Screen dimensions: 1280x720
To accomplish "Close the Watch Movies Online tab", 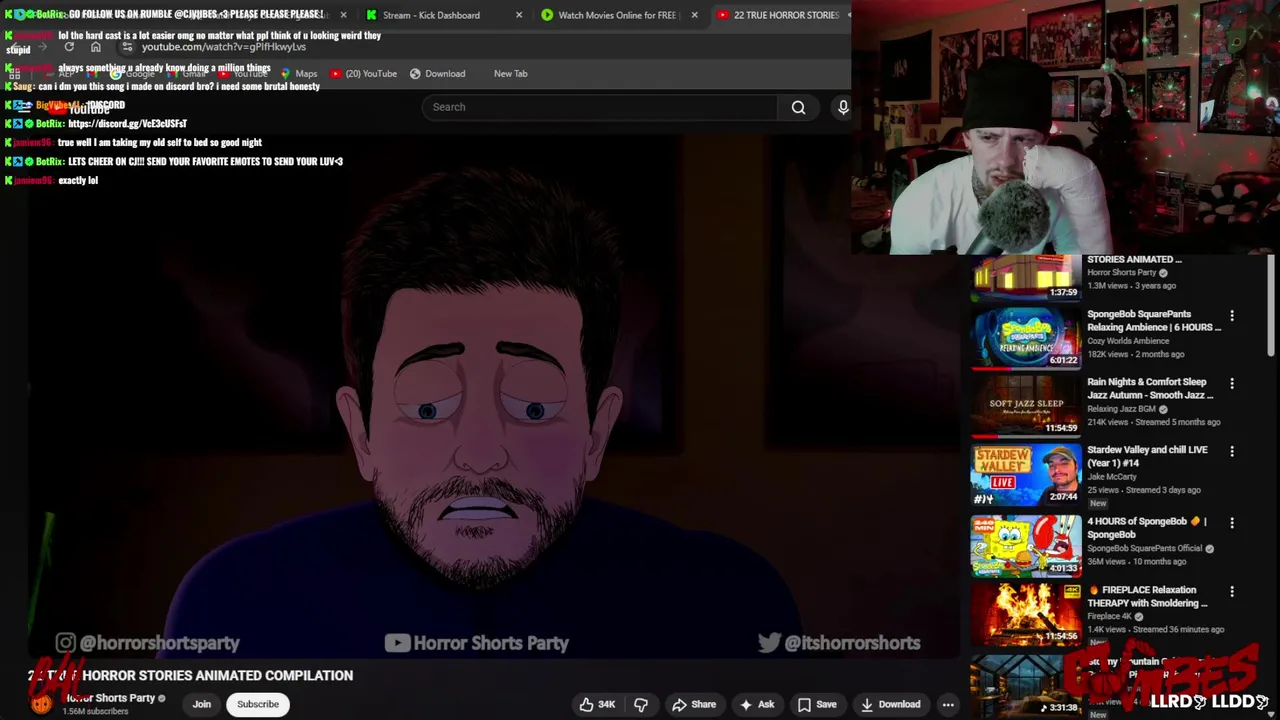I will pos(695,15).
